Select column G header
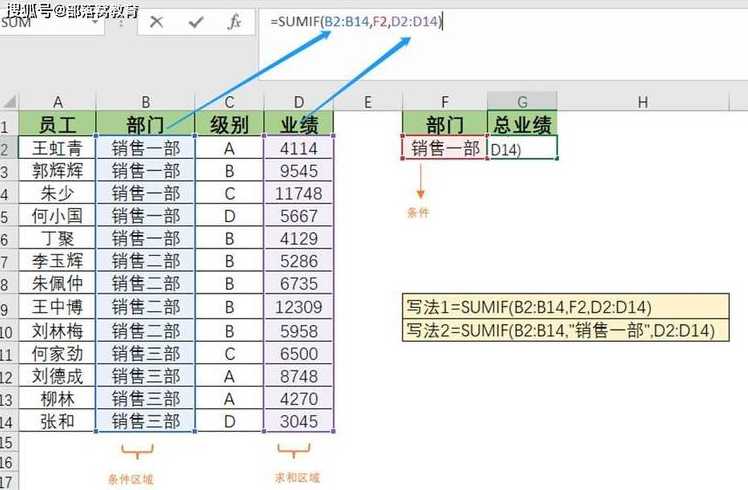 pyautogui.click(x=522, y=102)
